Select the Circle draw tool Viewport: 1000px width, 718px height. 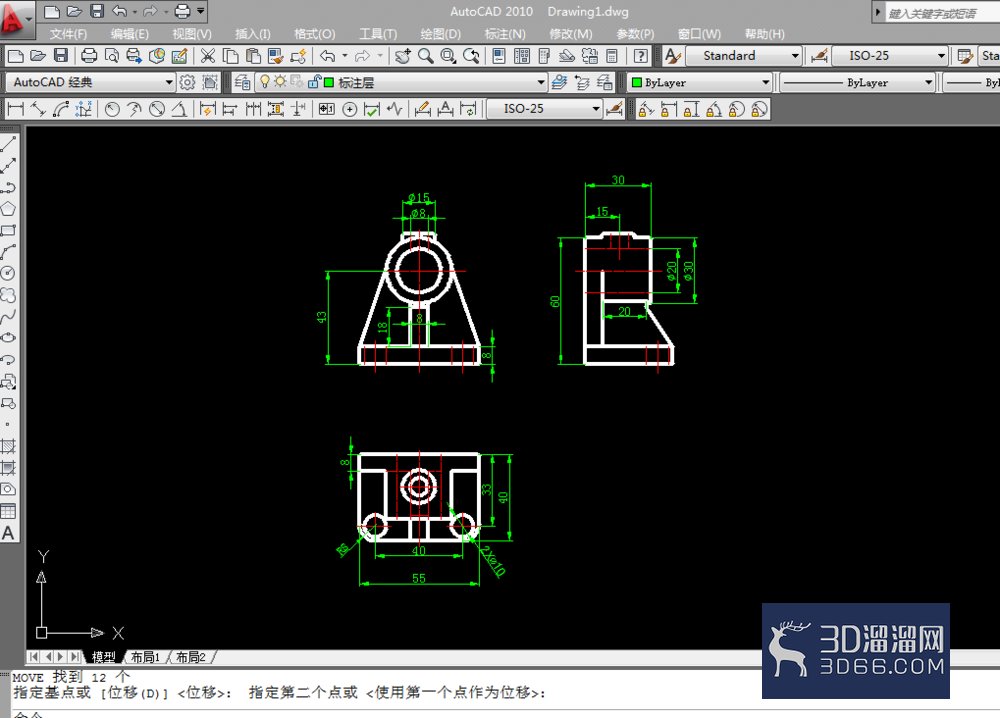(8, 274)
